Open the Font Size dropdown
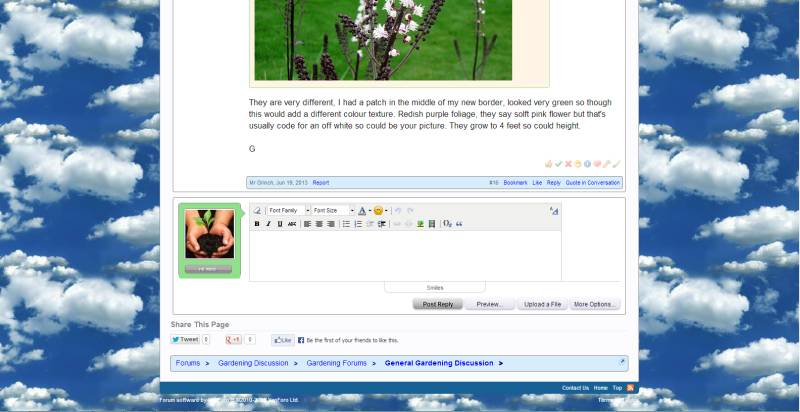Screen dimensions: 800x412 point(333,211)
